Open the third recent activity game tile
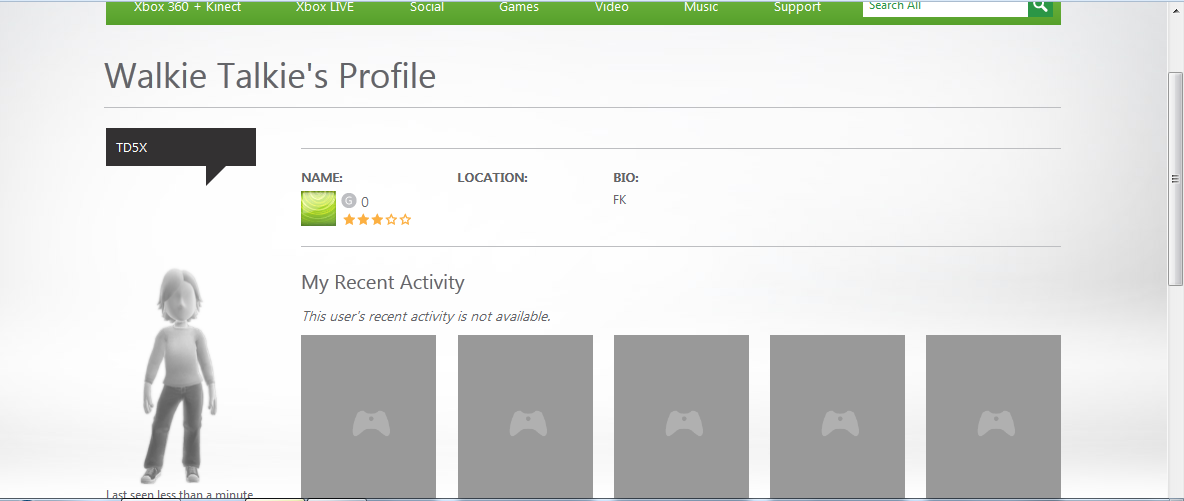 pyautogui.click(x=681, y=417)
